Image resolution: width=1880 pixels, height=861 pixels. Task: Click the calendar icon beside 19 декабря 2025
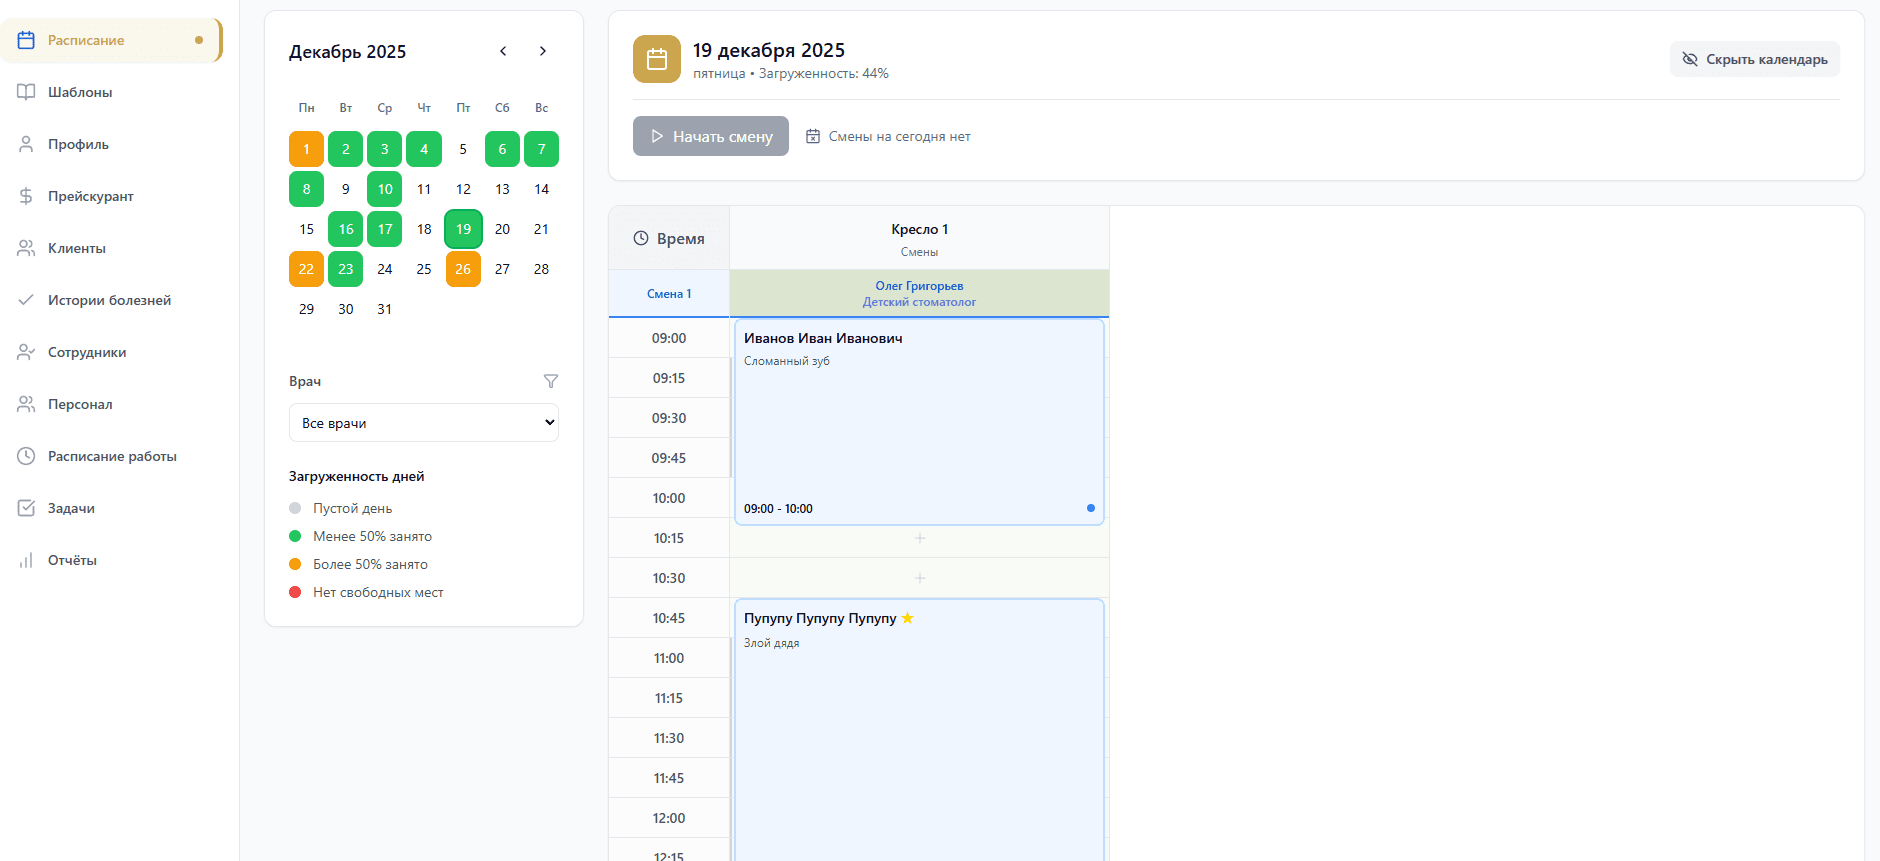657,59
